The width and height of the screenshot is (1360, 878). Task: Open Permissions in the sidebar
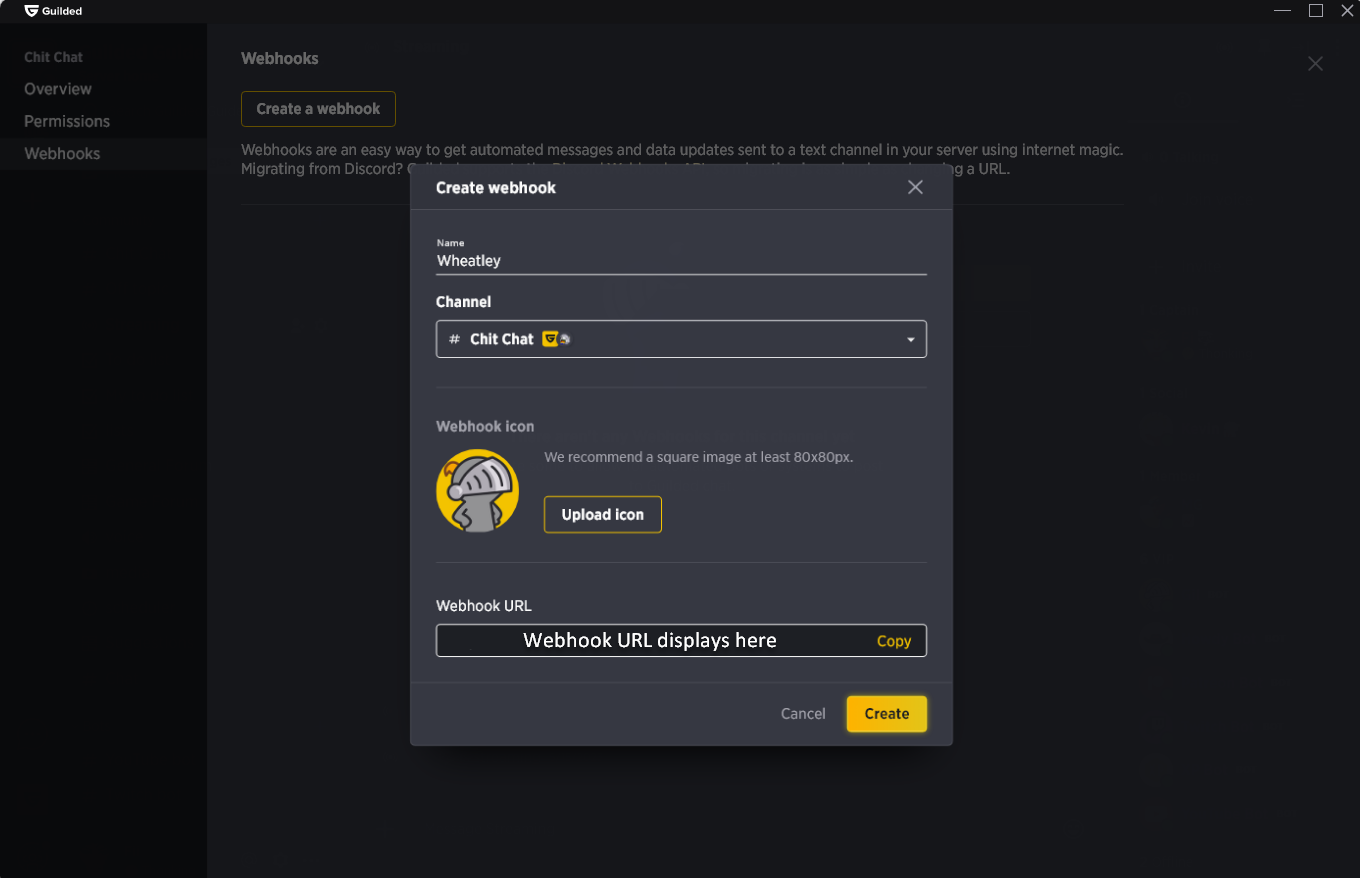pos(67,121)
